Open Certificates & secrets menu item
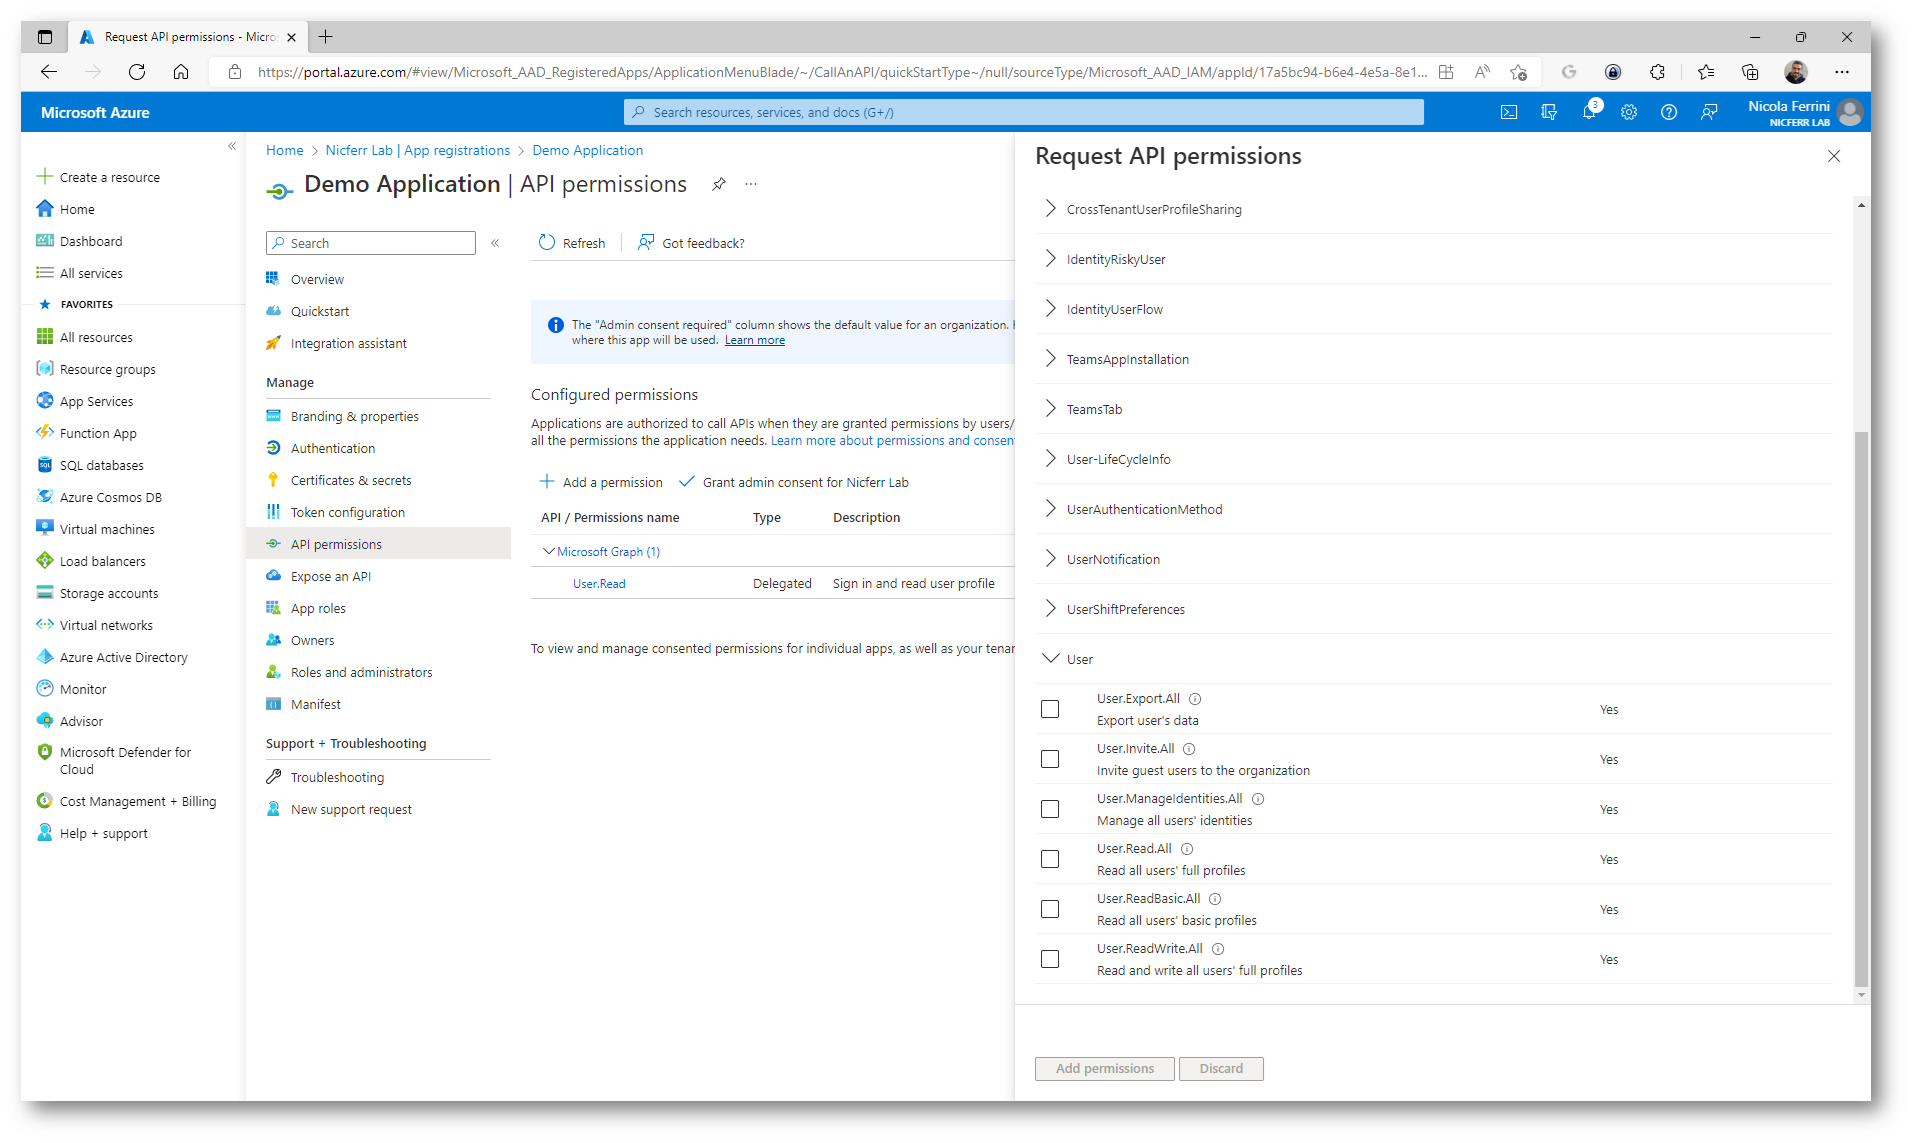1913x1143 pixels. (350, 480)
